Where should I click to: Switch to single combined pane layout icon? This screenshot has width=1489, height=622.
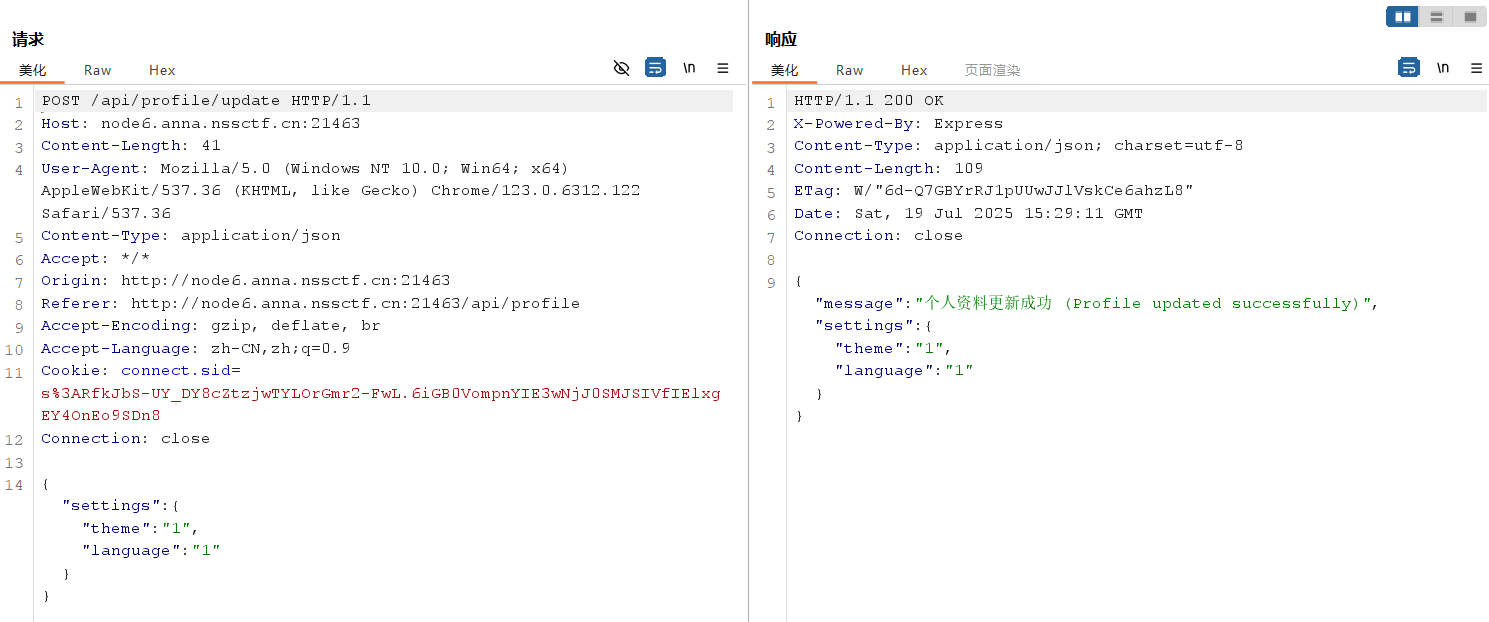1470,17
